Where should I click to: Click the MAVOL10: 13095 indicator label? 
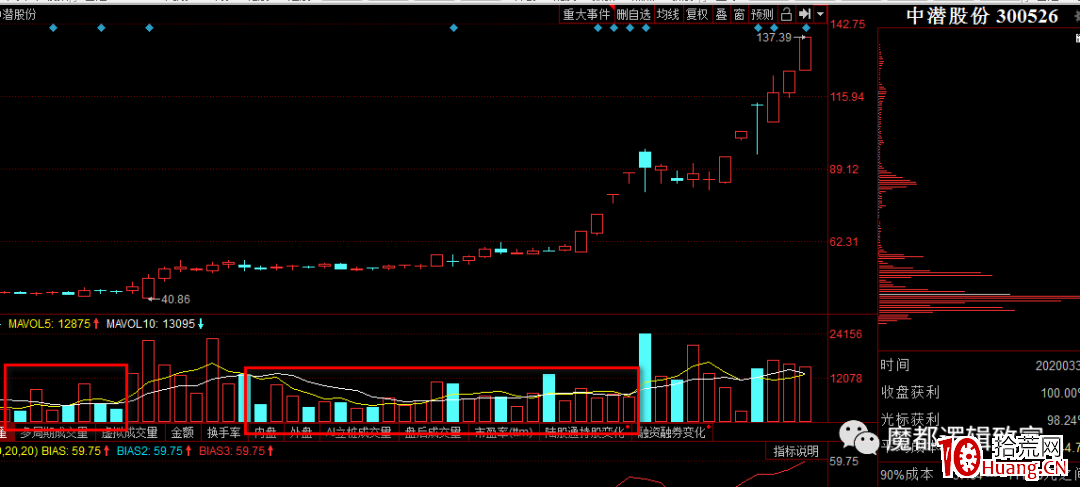(x=149, y=323)
